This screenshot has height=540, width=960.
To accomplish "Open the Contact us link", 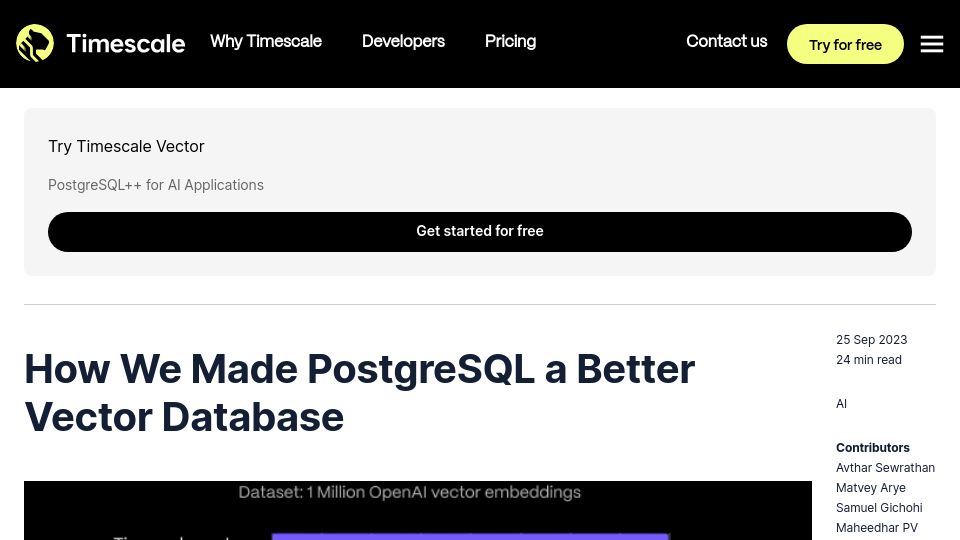I will pos(727,41).
